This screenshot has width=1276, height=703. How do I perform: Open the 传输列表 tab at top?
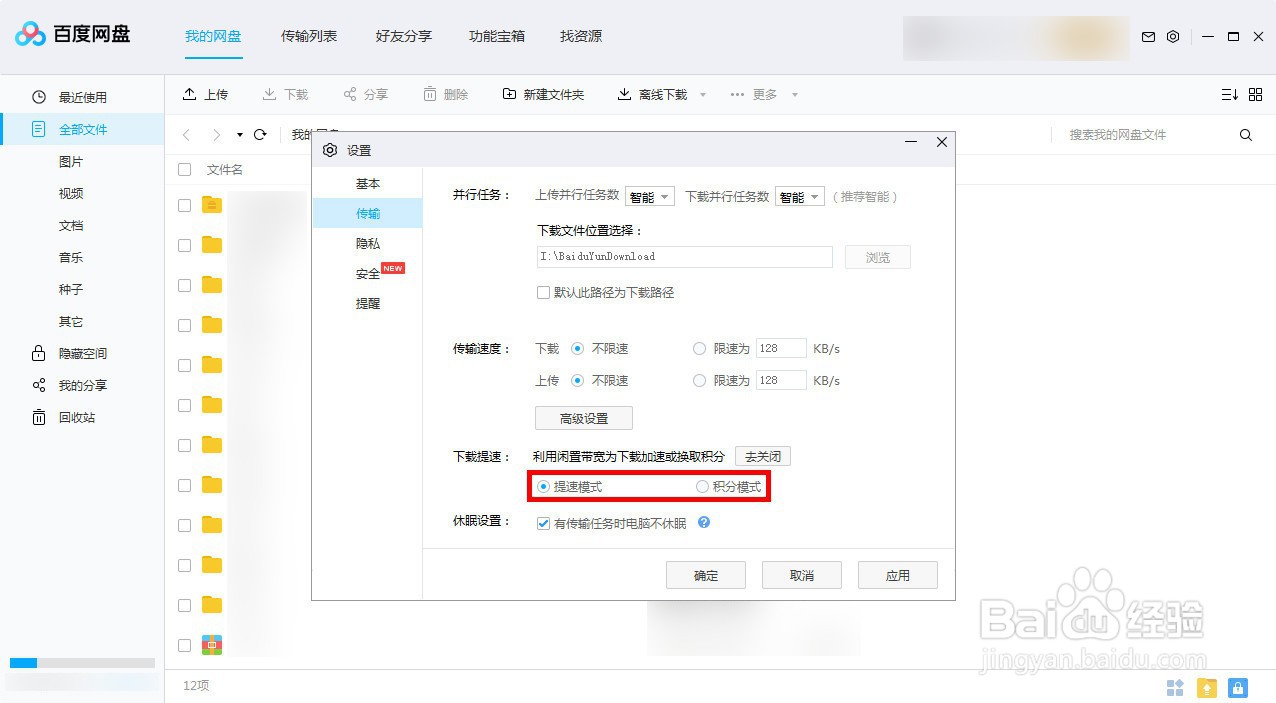pyautogui.click(x=308, y=36)
